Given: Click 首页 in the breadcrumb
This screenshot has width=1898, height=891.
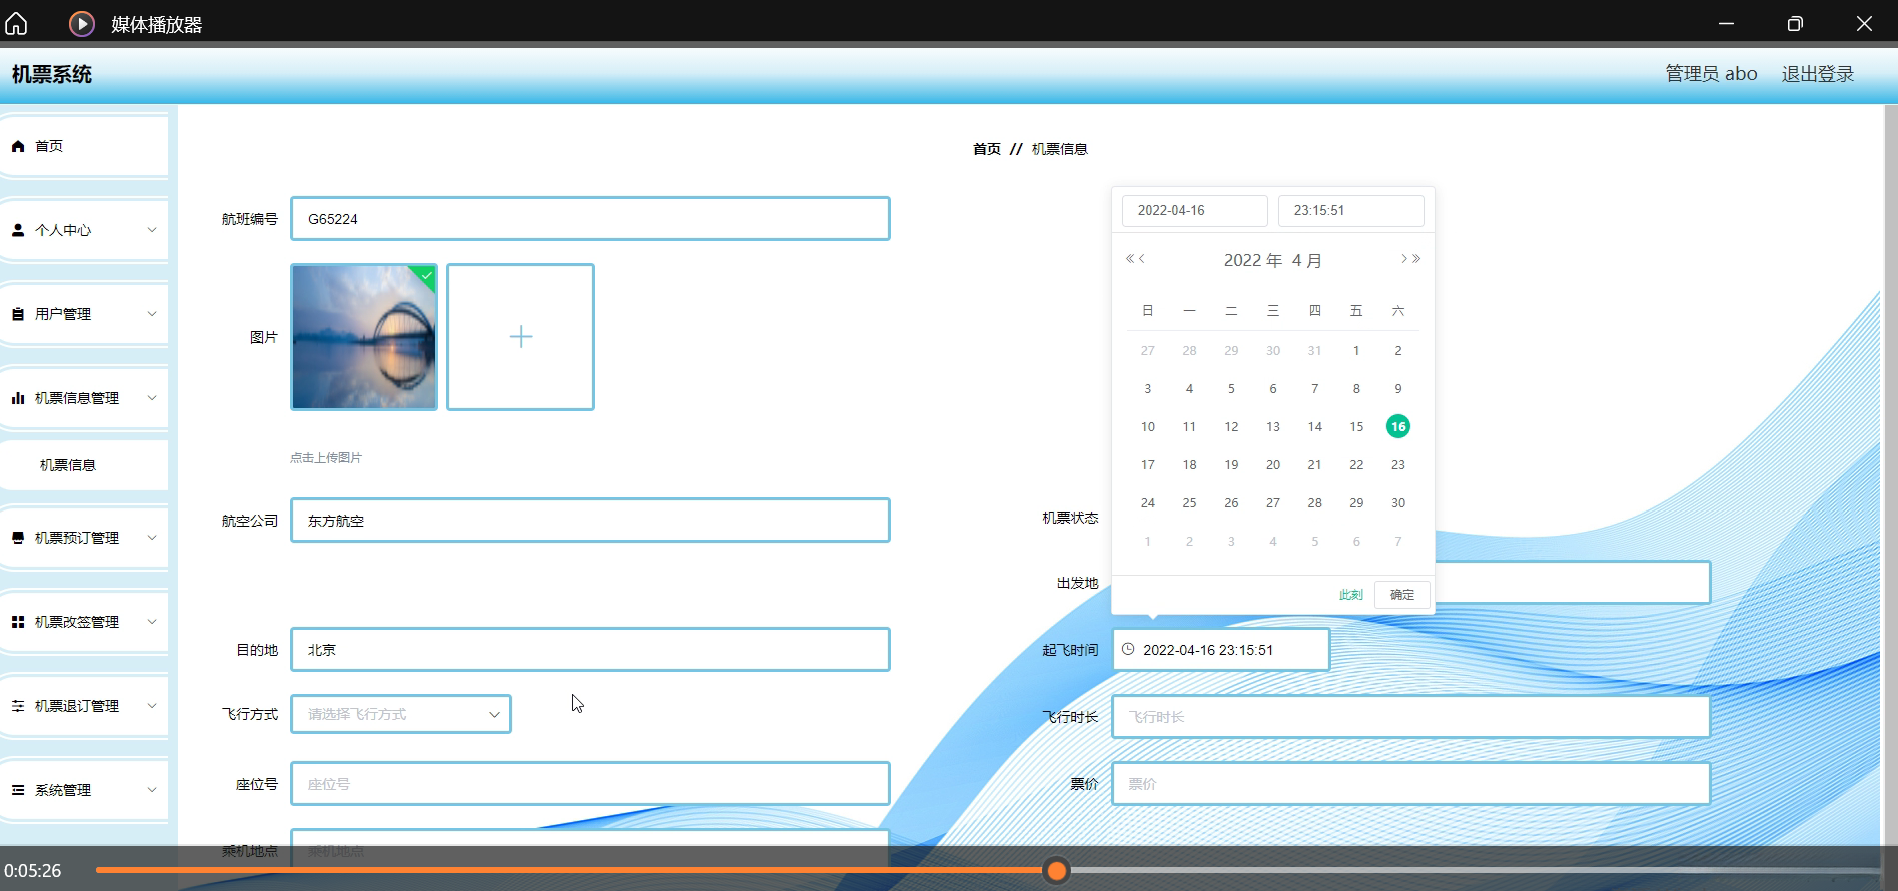Looking at the screenshot, I should [x=987, y=149].
